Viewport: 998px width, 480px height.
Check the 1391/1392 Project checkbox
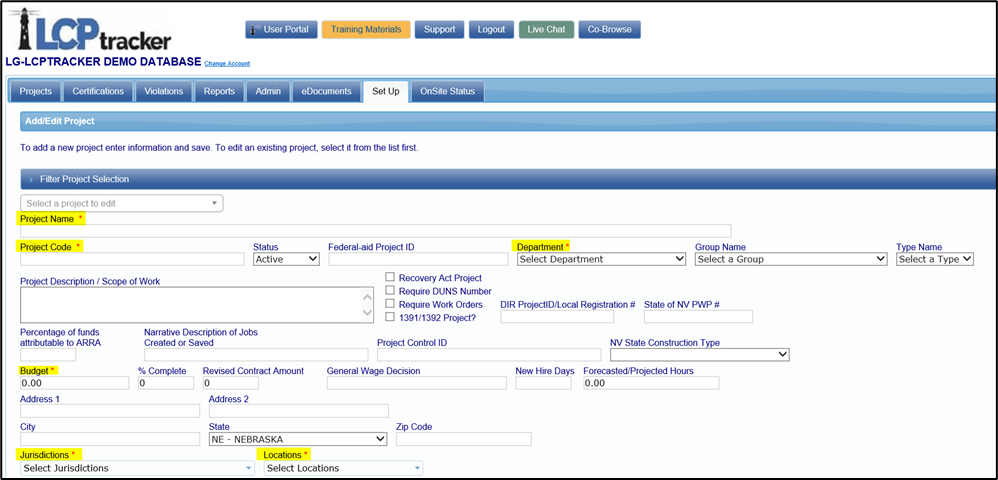tap(390, 316)
